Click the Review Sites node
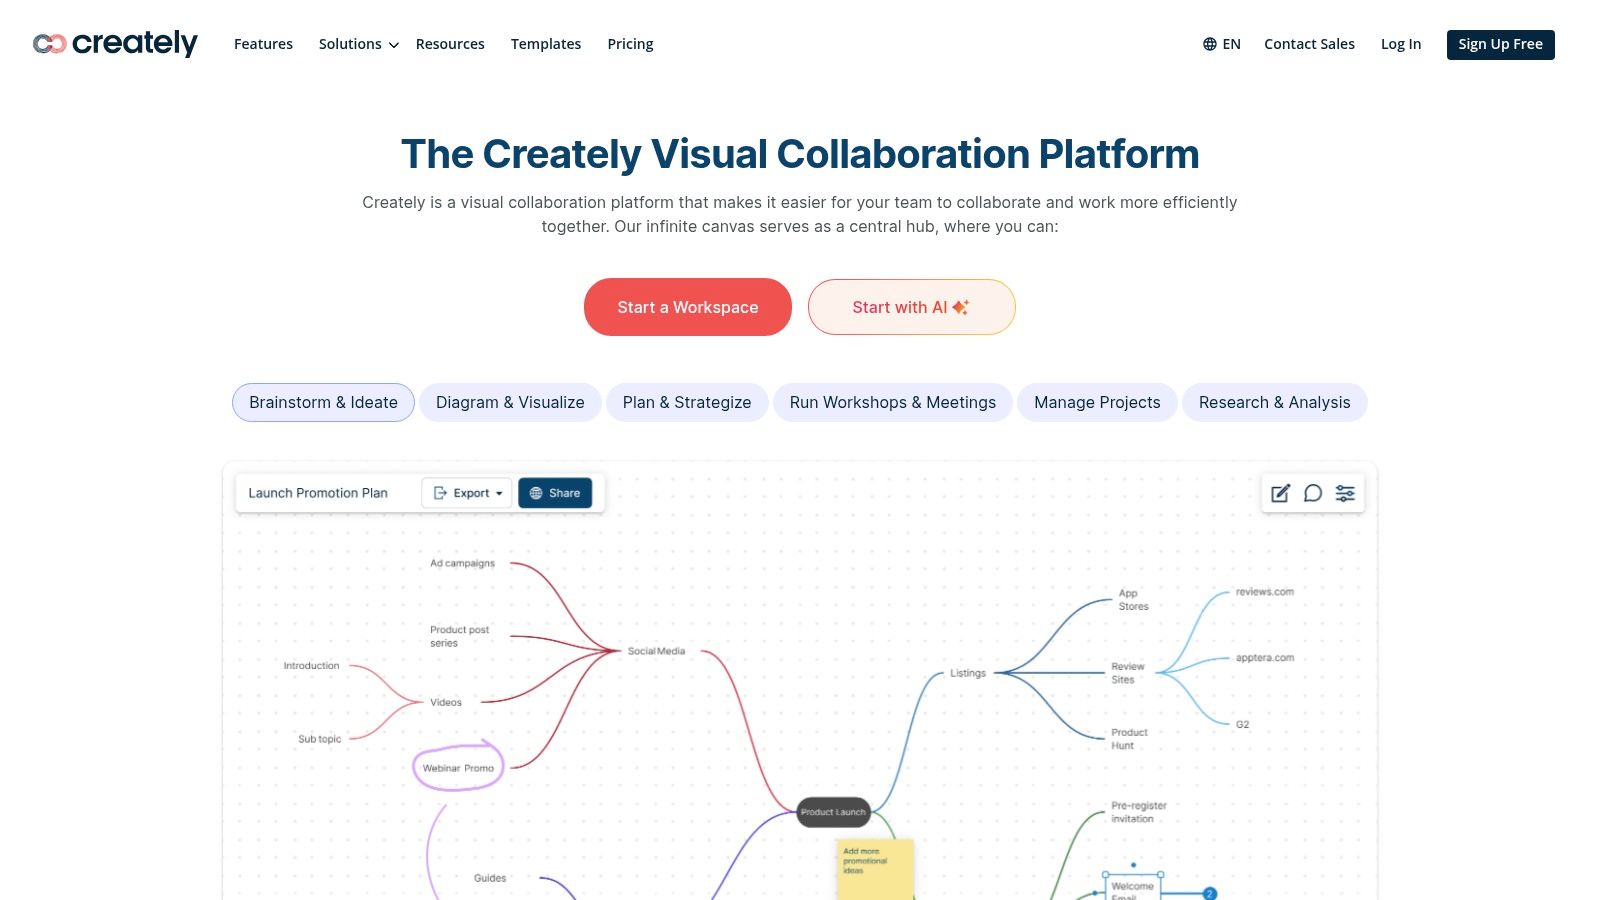Screen dimensions: 1600x900 tap(1127, 673)
